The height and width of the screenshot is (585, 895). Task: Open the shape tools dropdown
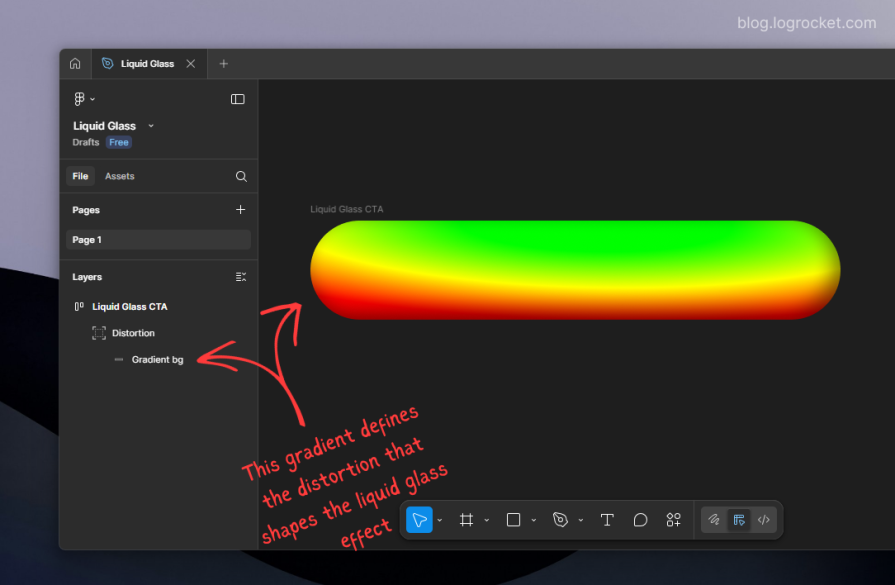533,520
